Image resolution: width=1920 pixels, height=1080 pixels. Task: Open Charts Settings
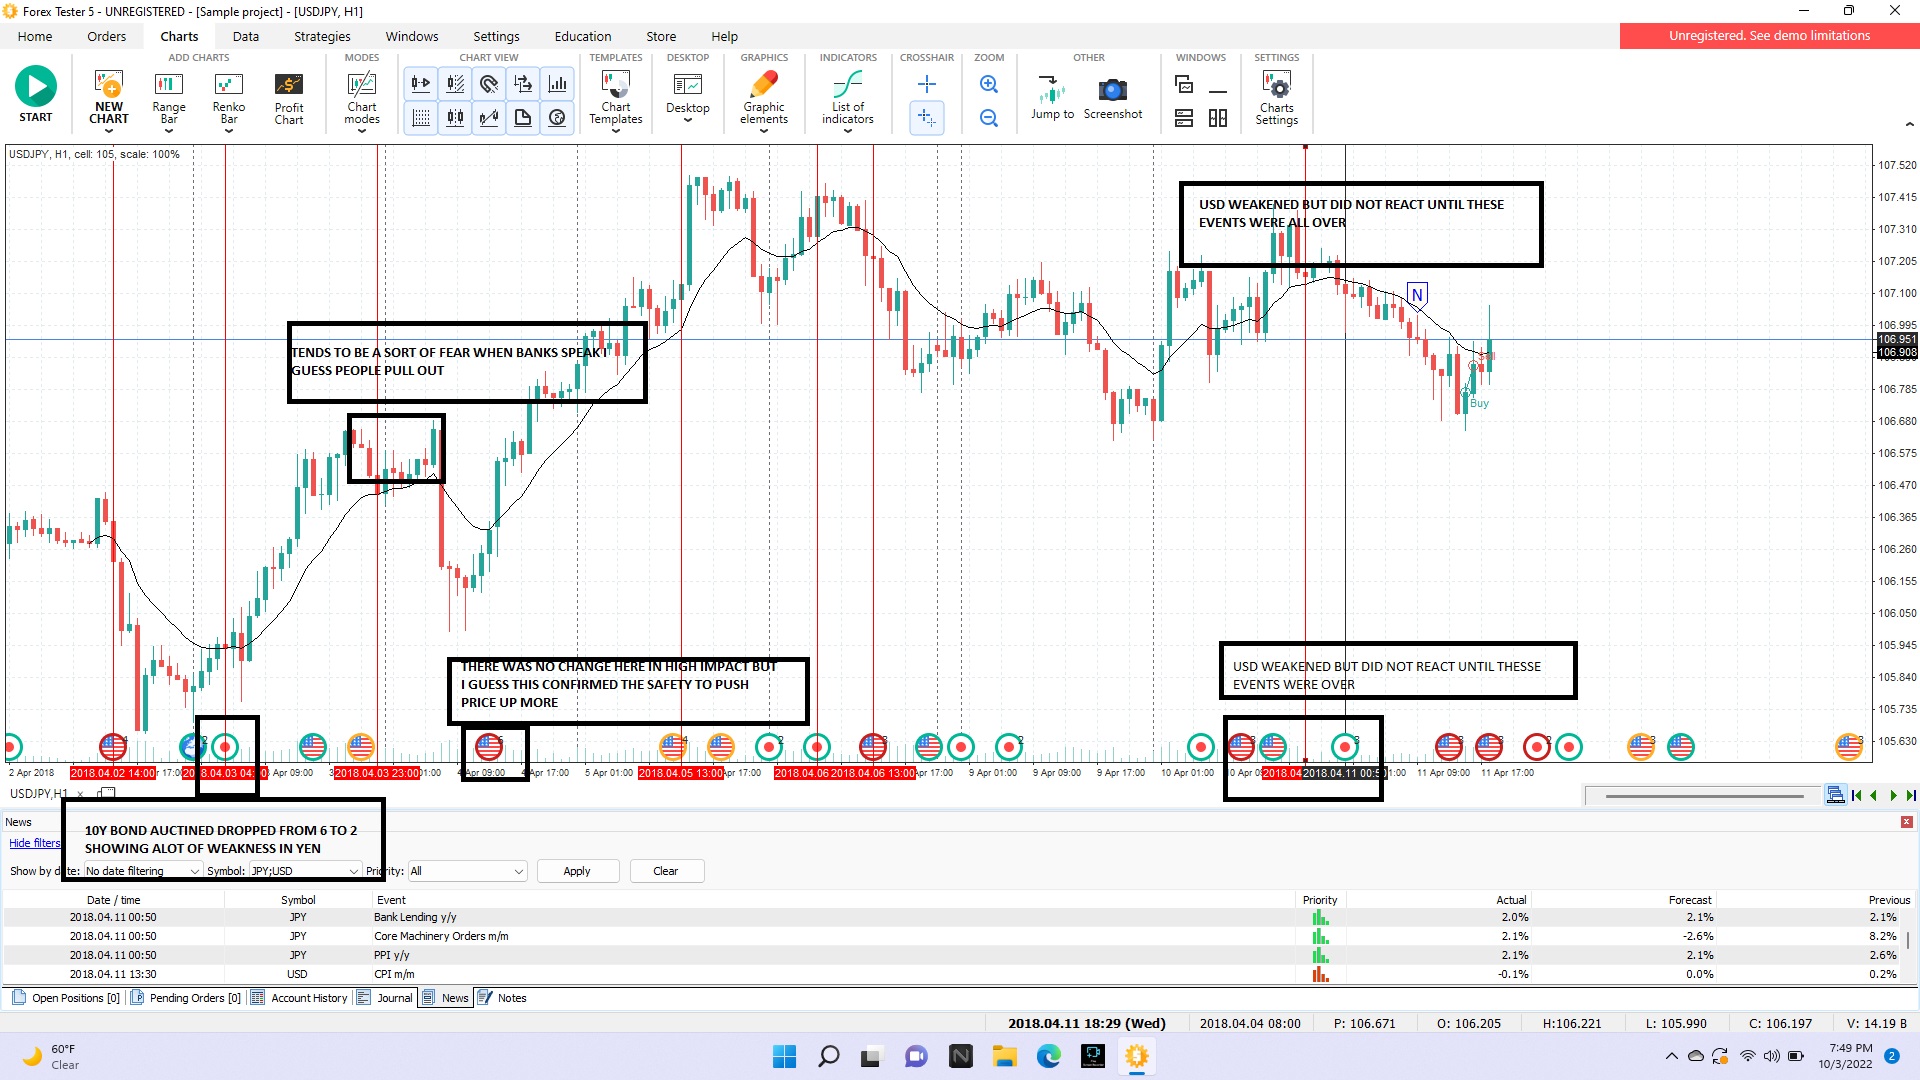(1276, 98)
